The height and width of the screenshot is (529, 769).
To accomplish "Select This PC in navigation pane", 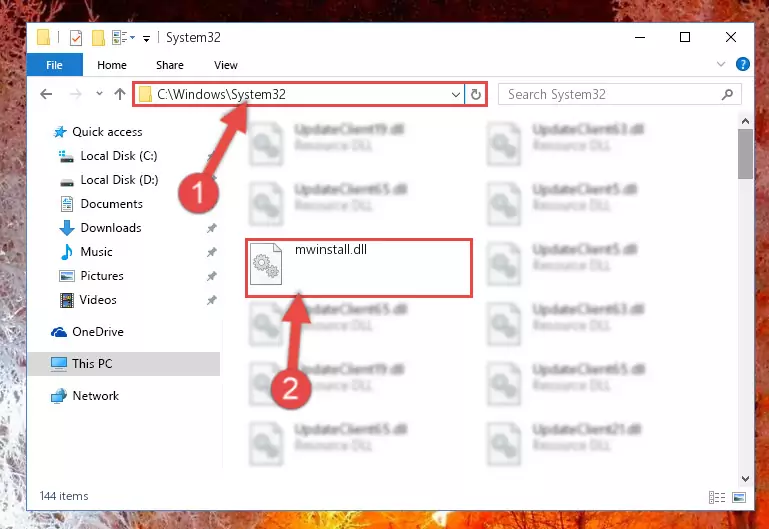I will pyautogui.click(x=124, y=364).
